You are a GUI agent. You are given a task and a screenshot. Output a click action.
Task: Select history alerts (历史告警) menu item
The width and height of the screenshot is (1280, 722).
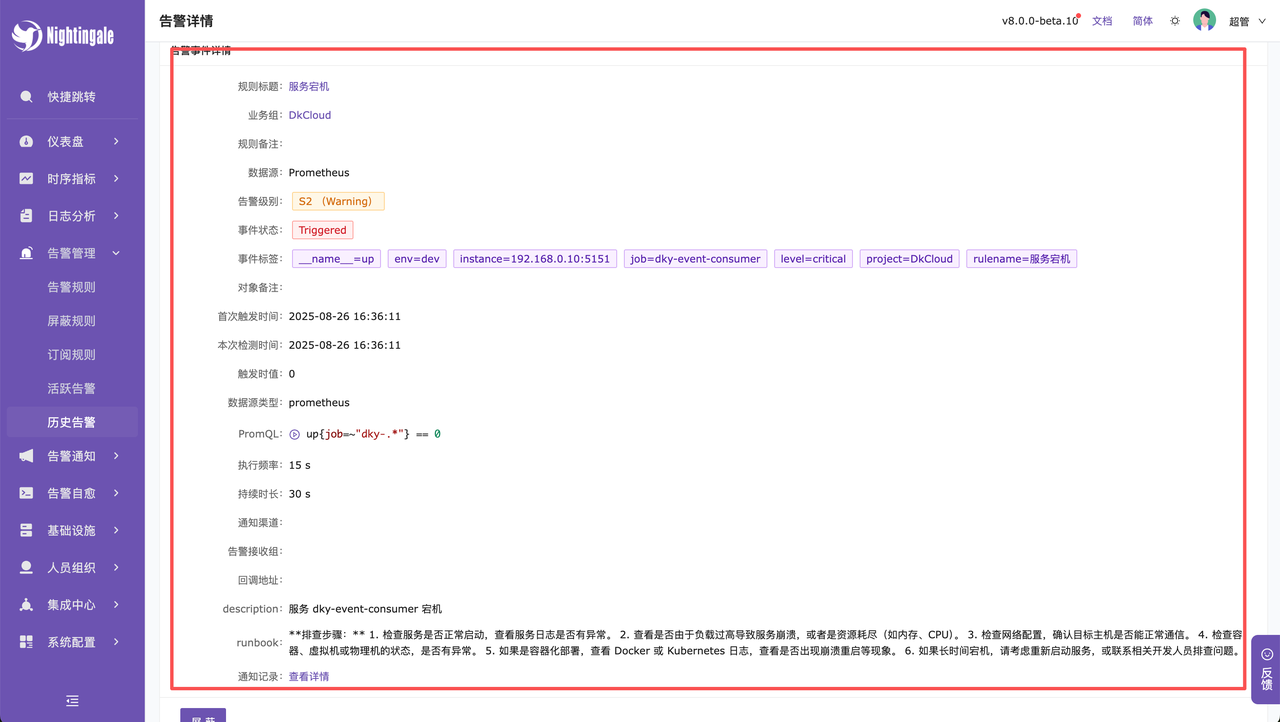72,422
